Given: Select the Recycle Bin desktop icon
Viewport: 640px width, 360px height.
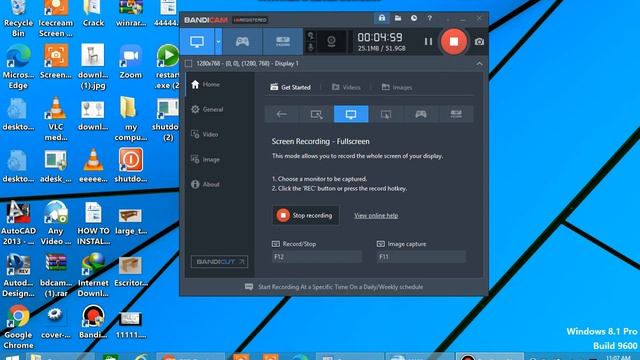Looking at the screenshot, I should click(18, 18).
